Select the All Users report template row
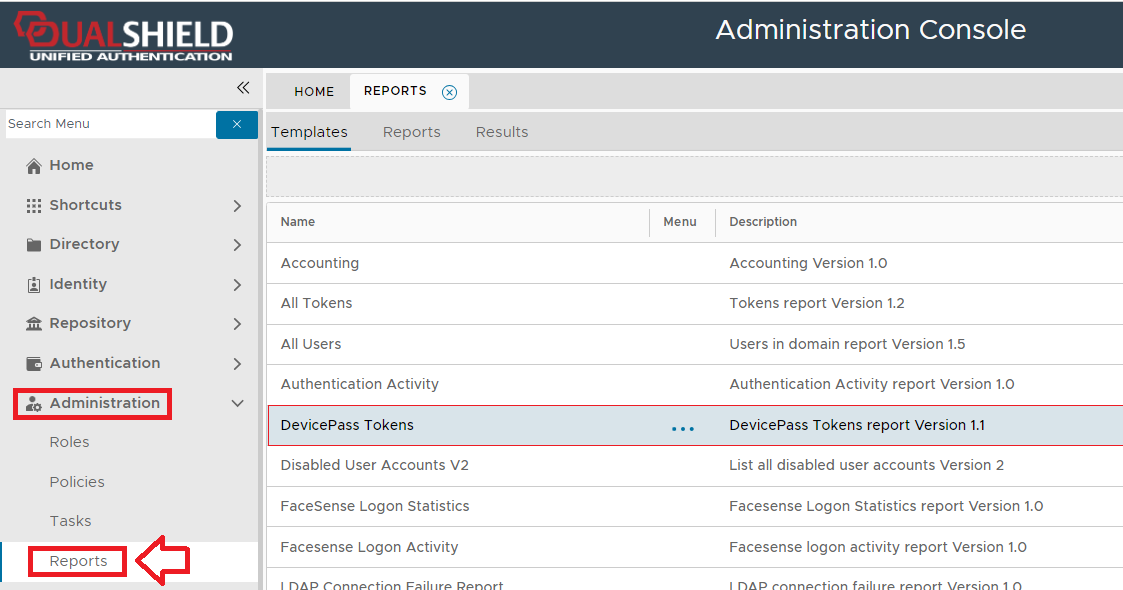The width and height of the screenshot is (1123, 590). point(311,344)
